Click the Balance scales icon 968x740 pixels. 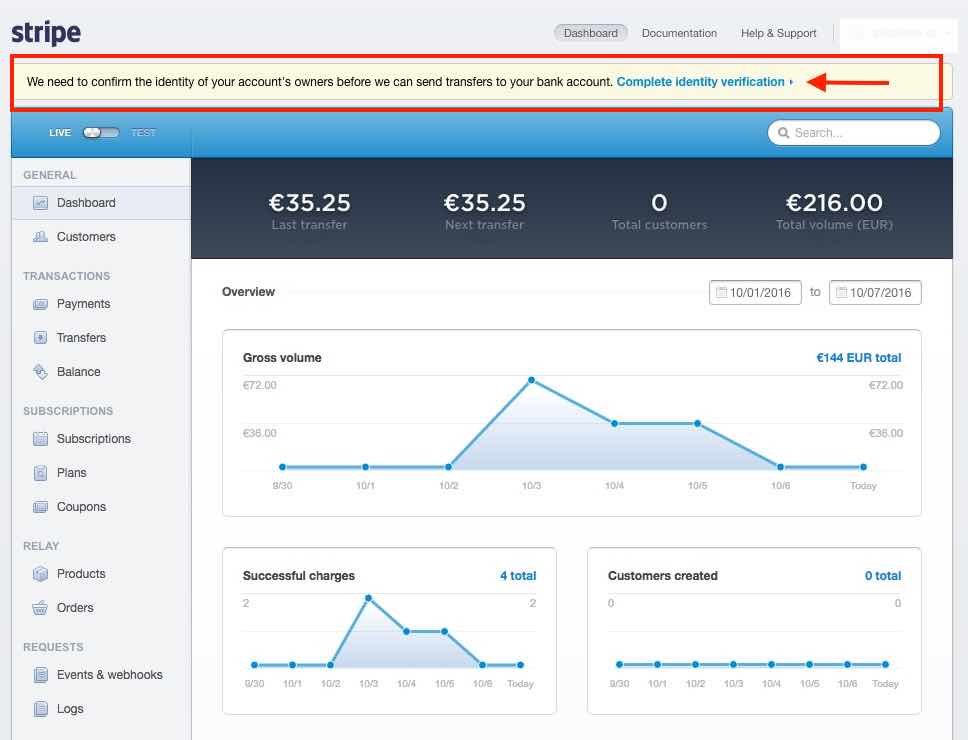coord(40,372)
